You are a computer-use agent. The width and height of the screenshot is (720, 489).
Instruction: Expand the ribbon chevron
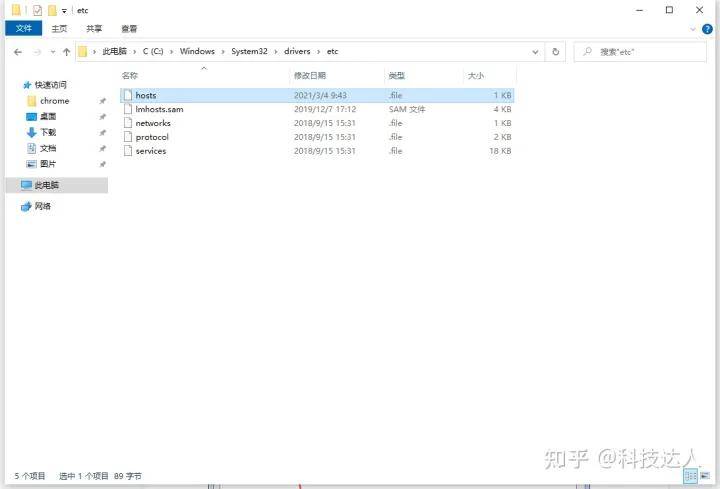pyautogui.click(x=692, y=29)
